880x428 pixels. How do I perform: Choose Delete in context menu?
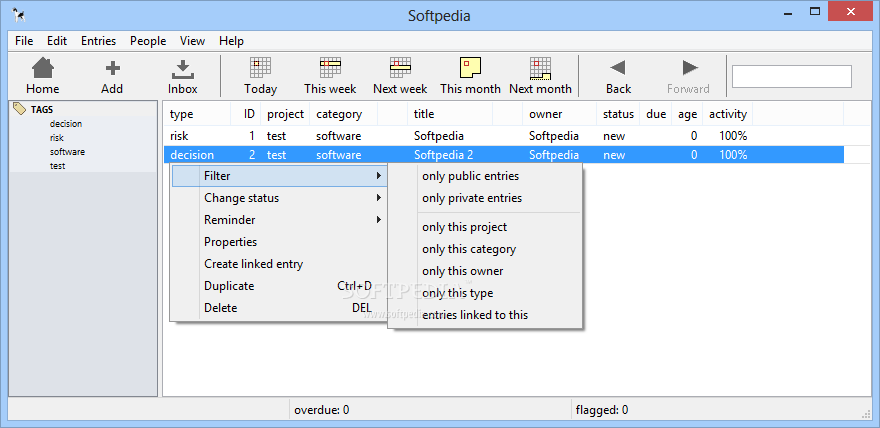click(x=279, y=307)
